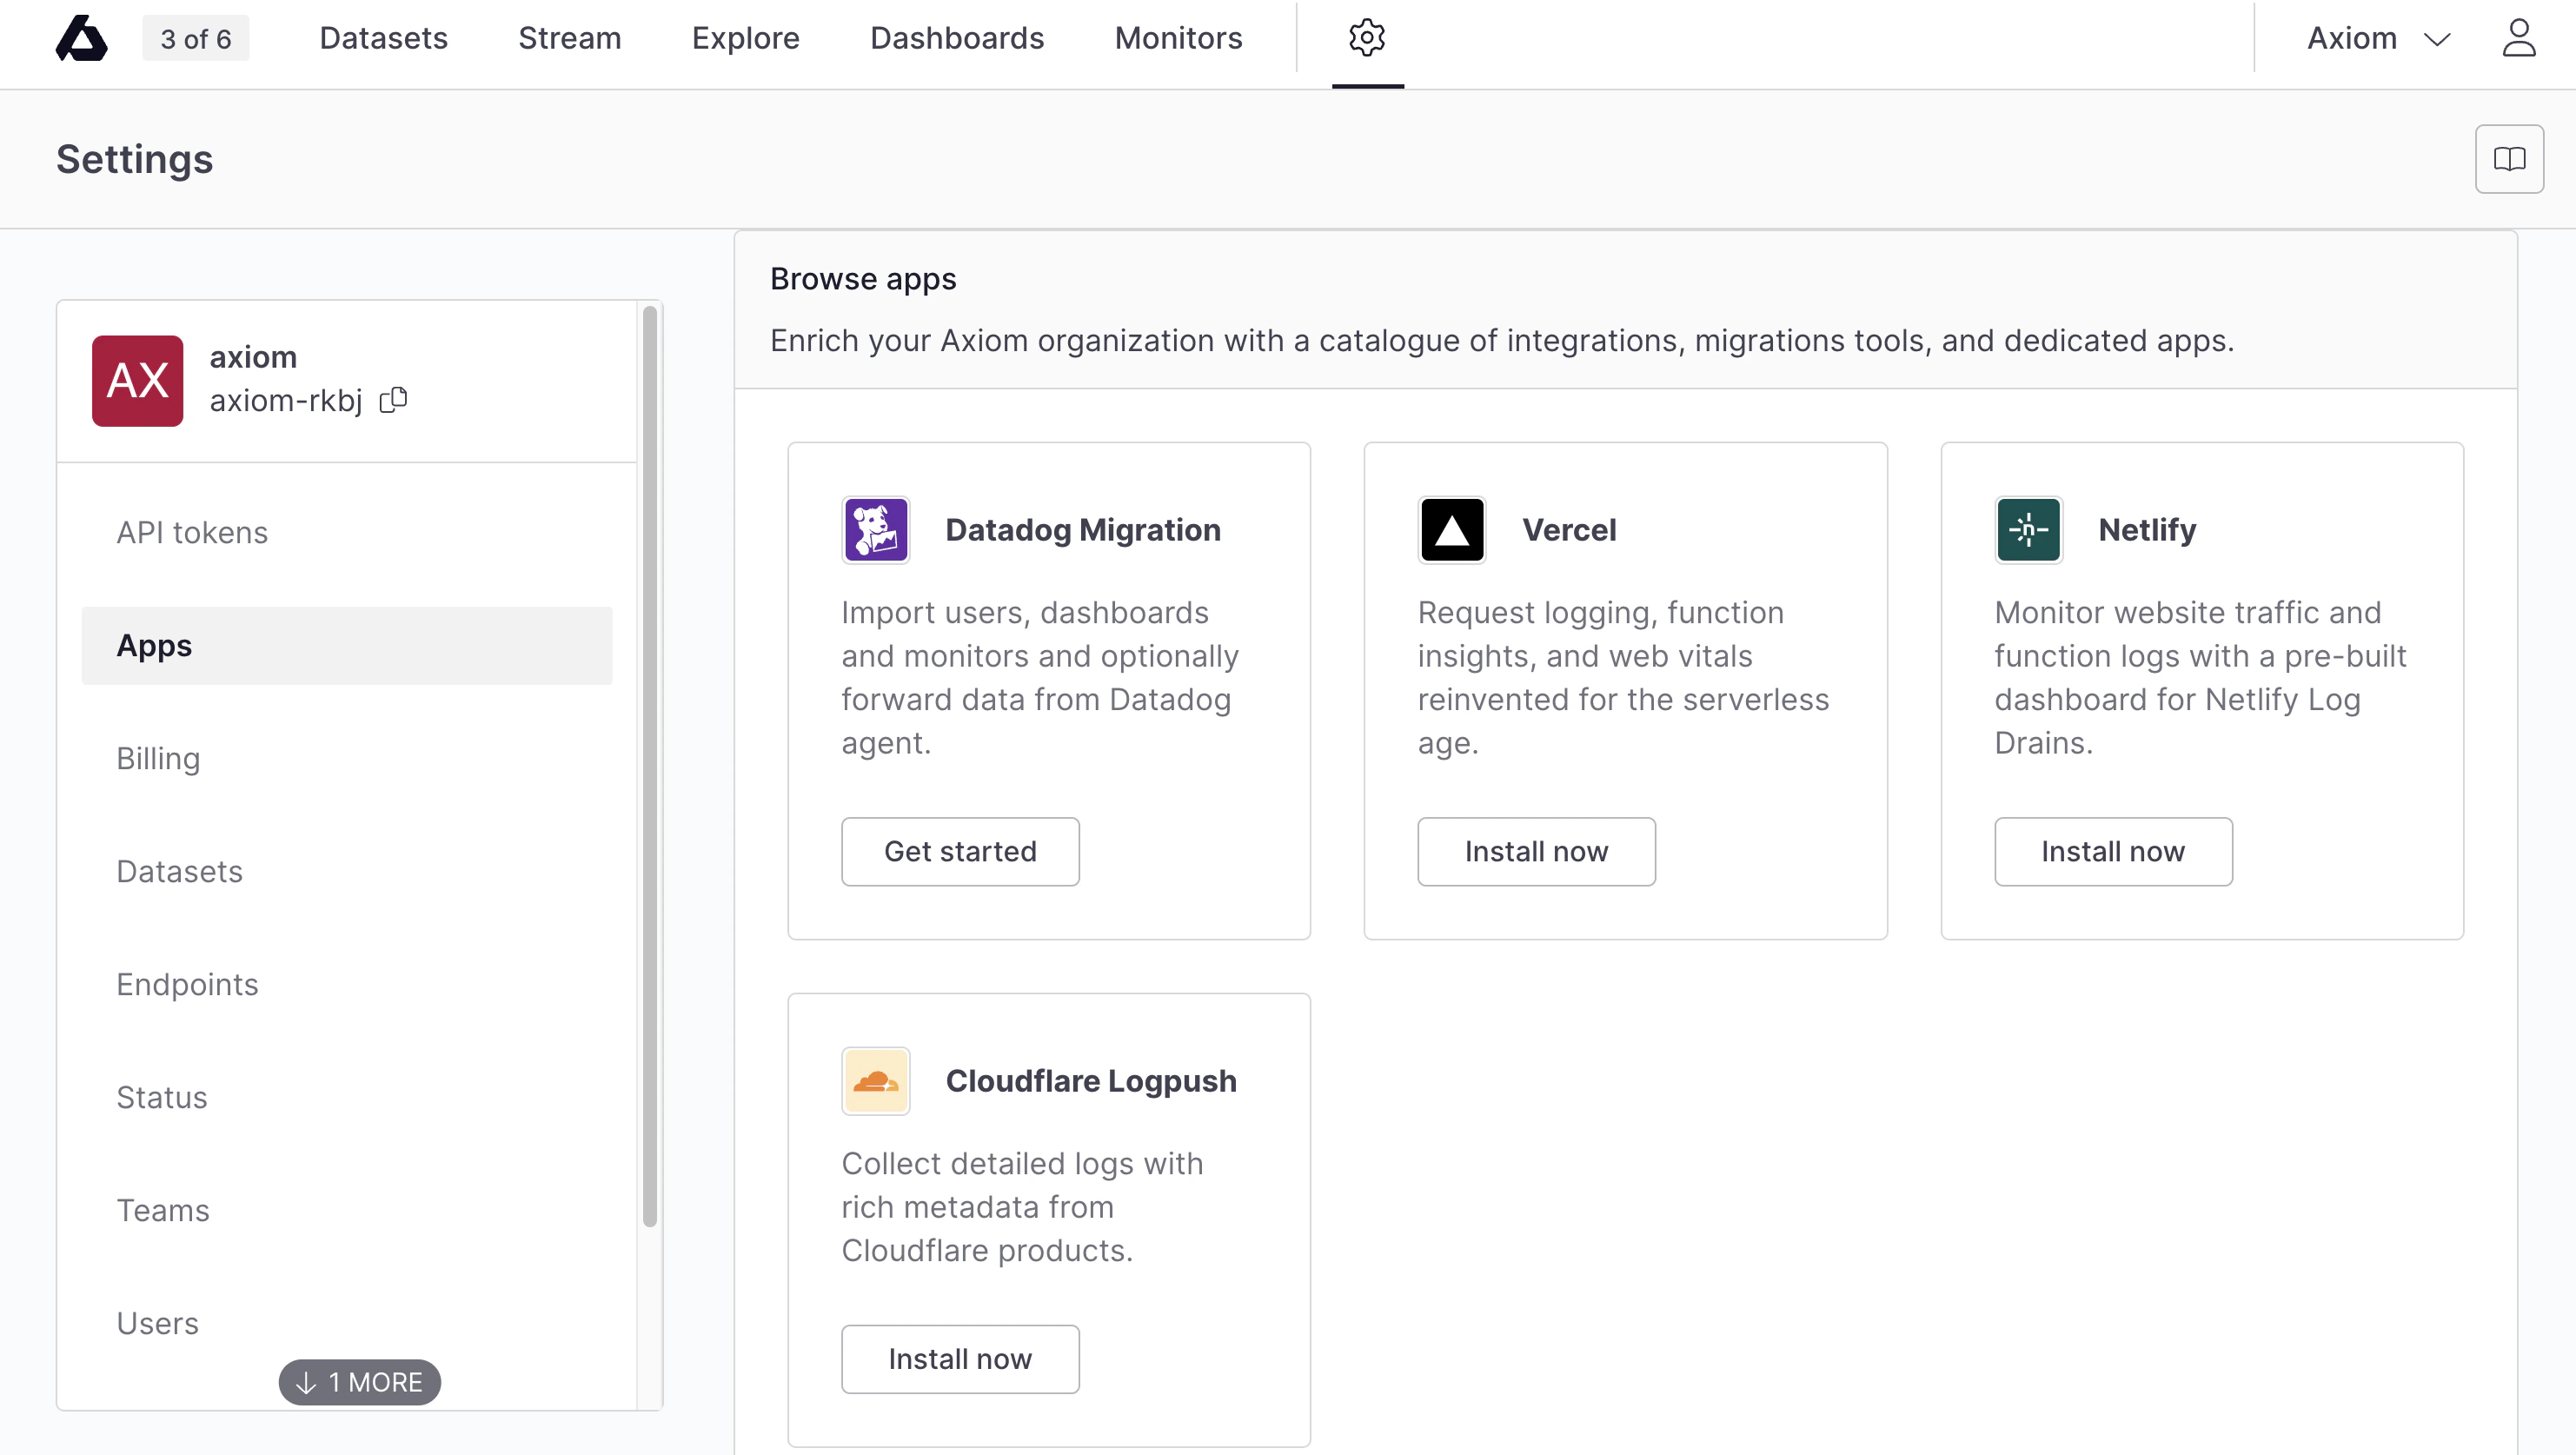
Task: Click Get started for Datadog Migration
Action: point(960,851)
